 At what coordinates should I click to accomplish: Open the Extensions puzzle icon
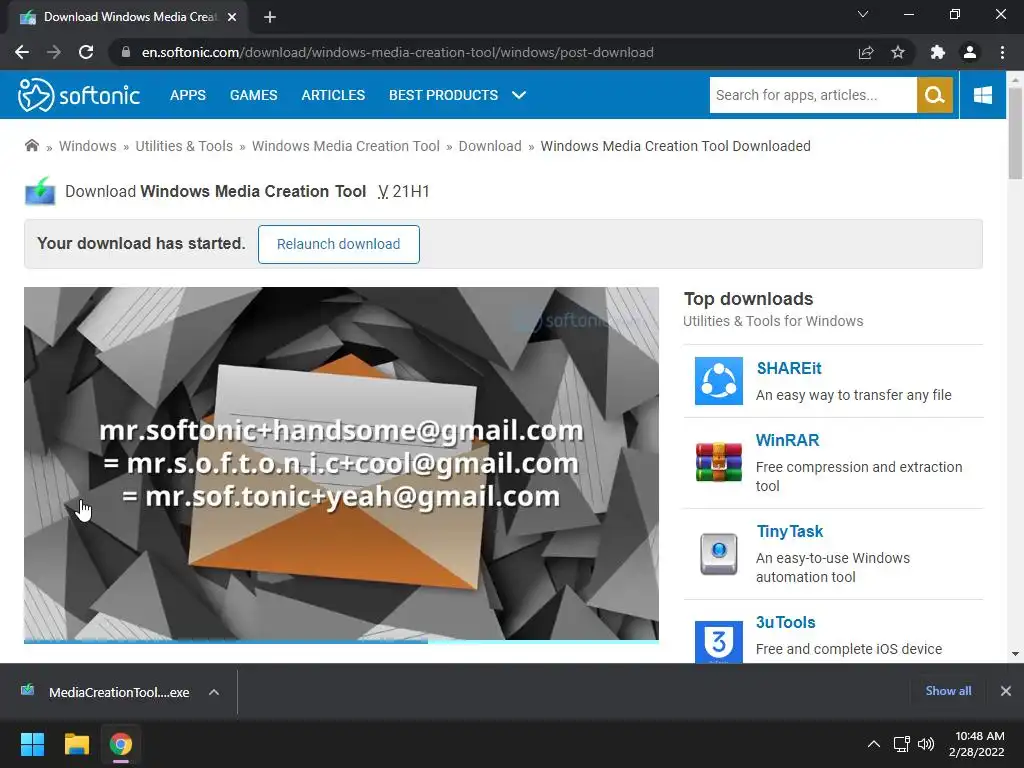(x=938, y=52)
